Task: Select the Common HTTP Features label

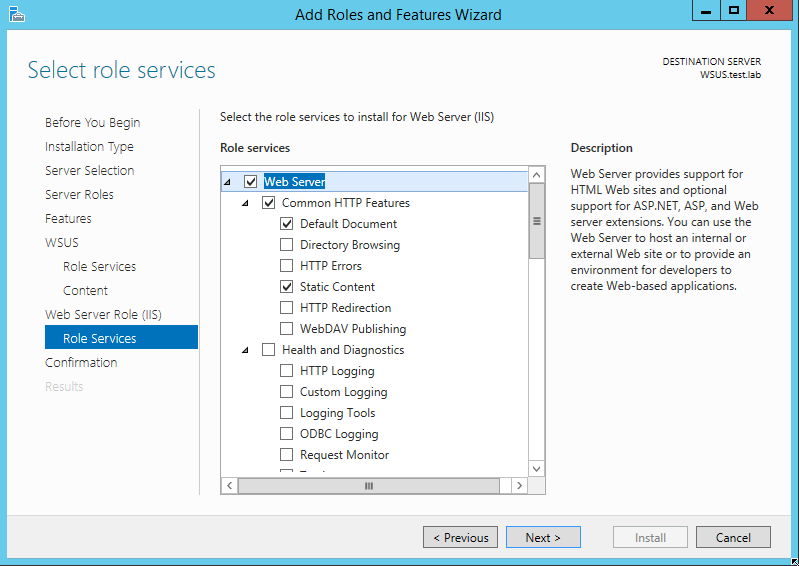Action: [x=345, y=203]
